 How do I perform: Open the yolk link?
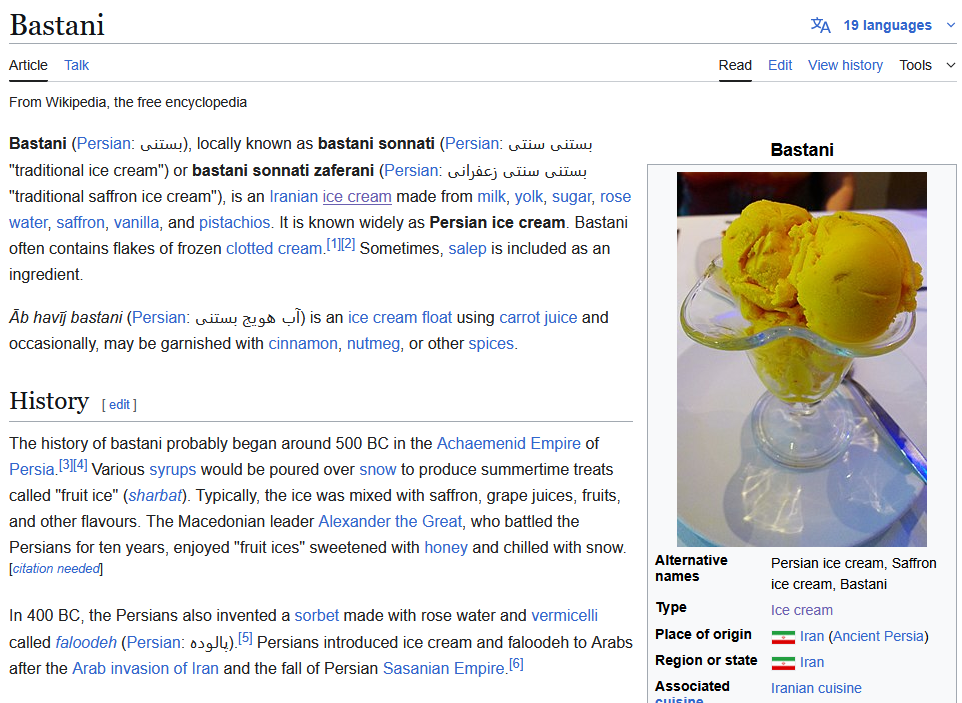[x=529, y=196]
